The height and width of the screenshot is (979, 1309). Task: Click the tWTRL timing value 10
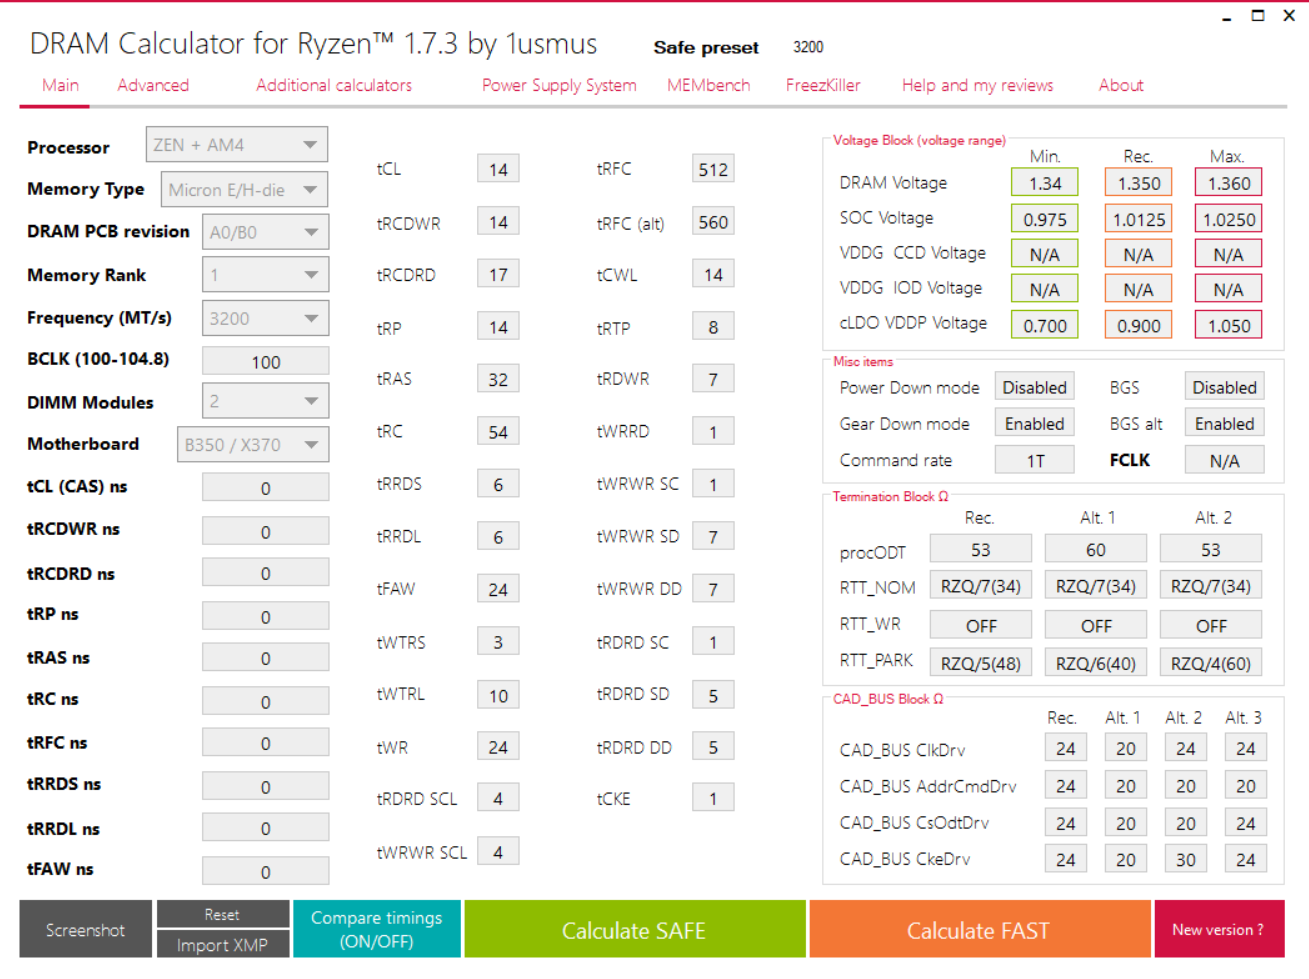(x=498, y=695)
